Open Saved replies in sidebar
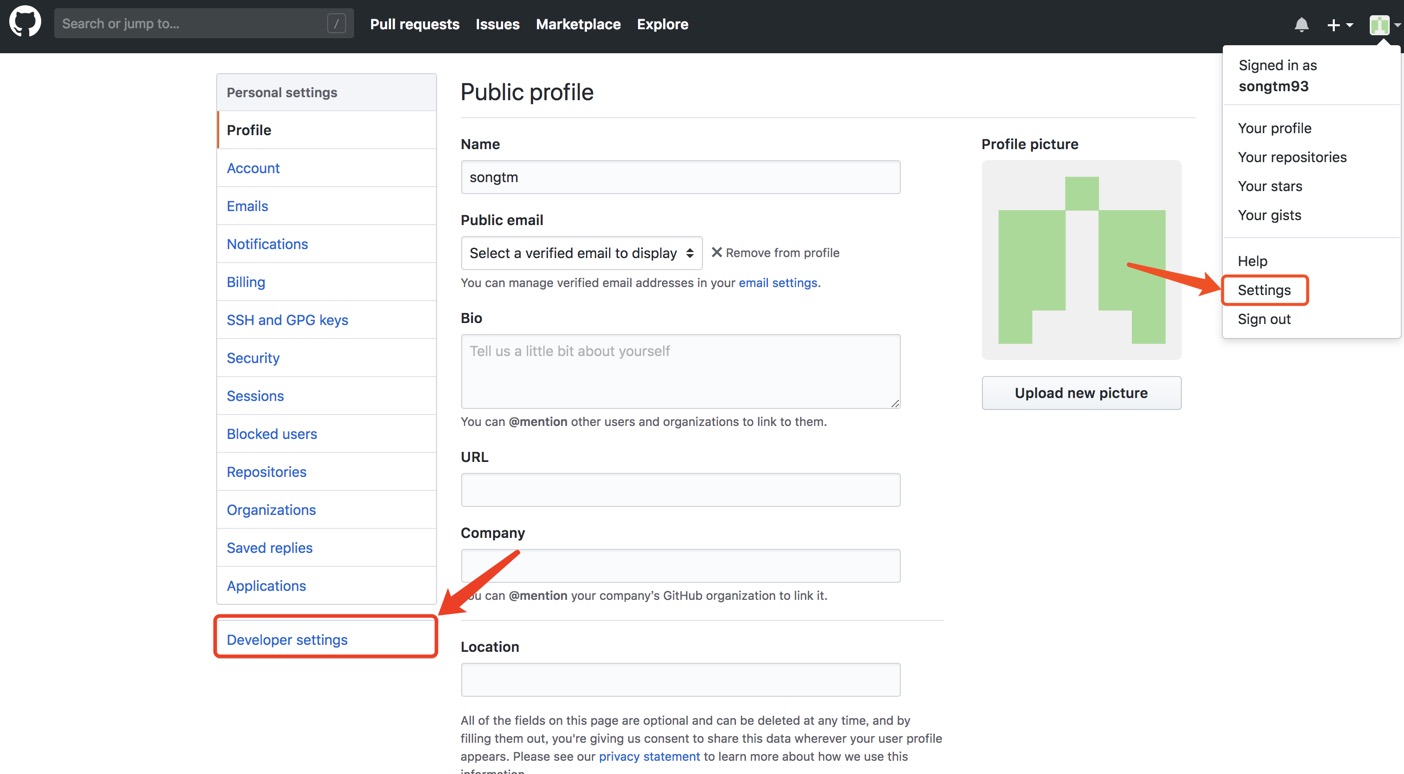The height and width of the screenshot is (774, 1404). point(326,548)
